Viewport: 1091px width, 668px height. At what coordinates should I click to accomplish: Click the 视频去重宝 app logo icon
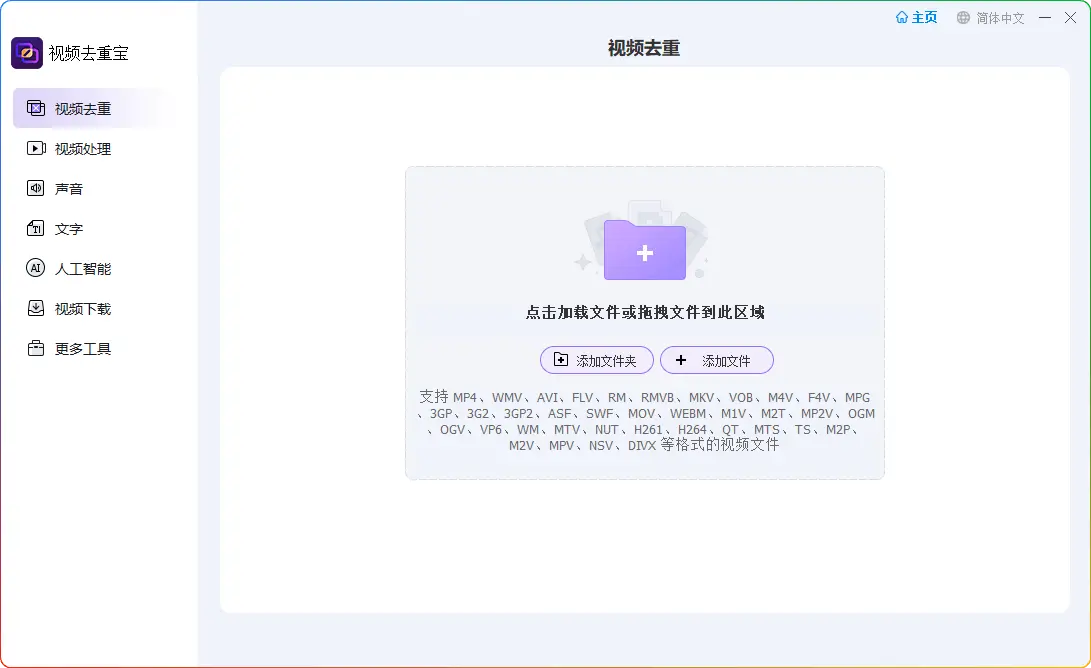coord(27,53)
